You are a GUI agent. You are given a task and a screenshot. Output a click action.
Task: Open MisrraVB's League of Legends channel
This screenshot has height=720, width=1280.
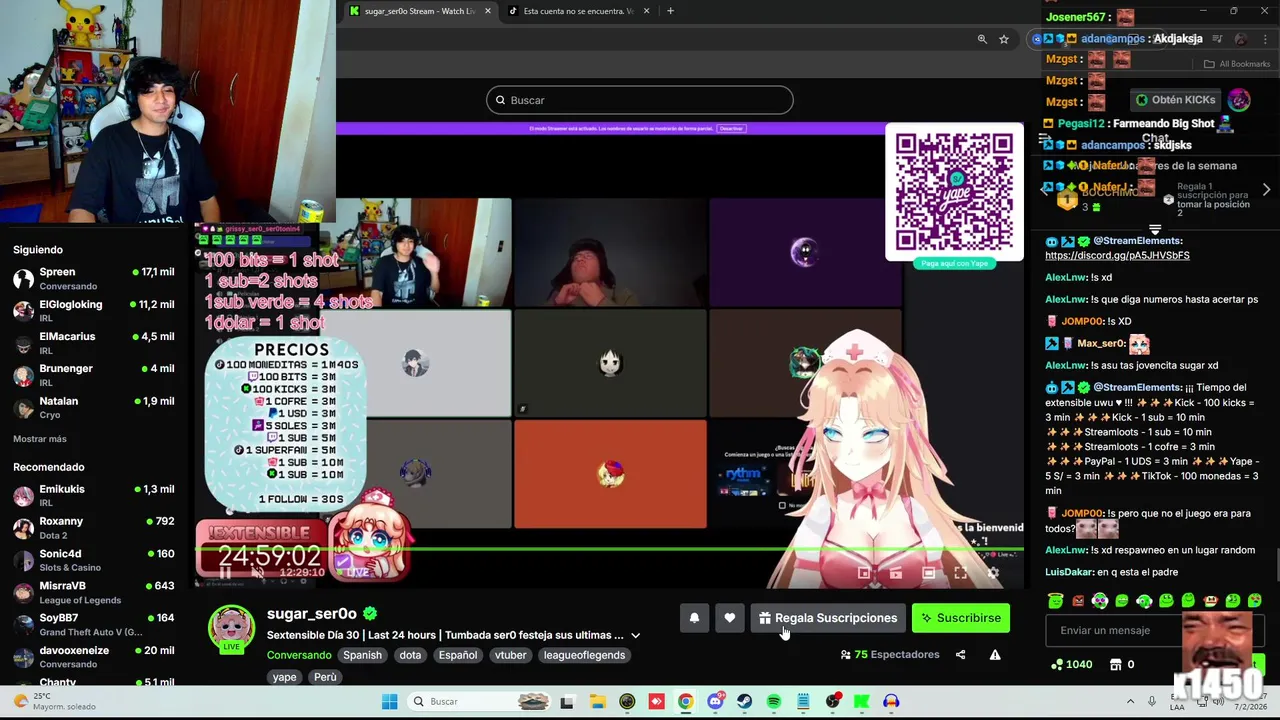point(93,592)
